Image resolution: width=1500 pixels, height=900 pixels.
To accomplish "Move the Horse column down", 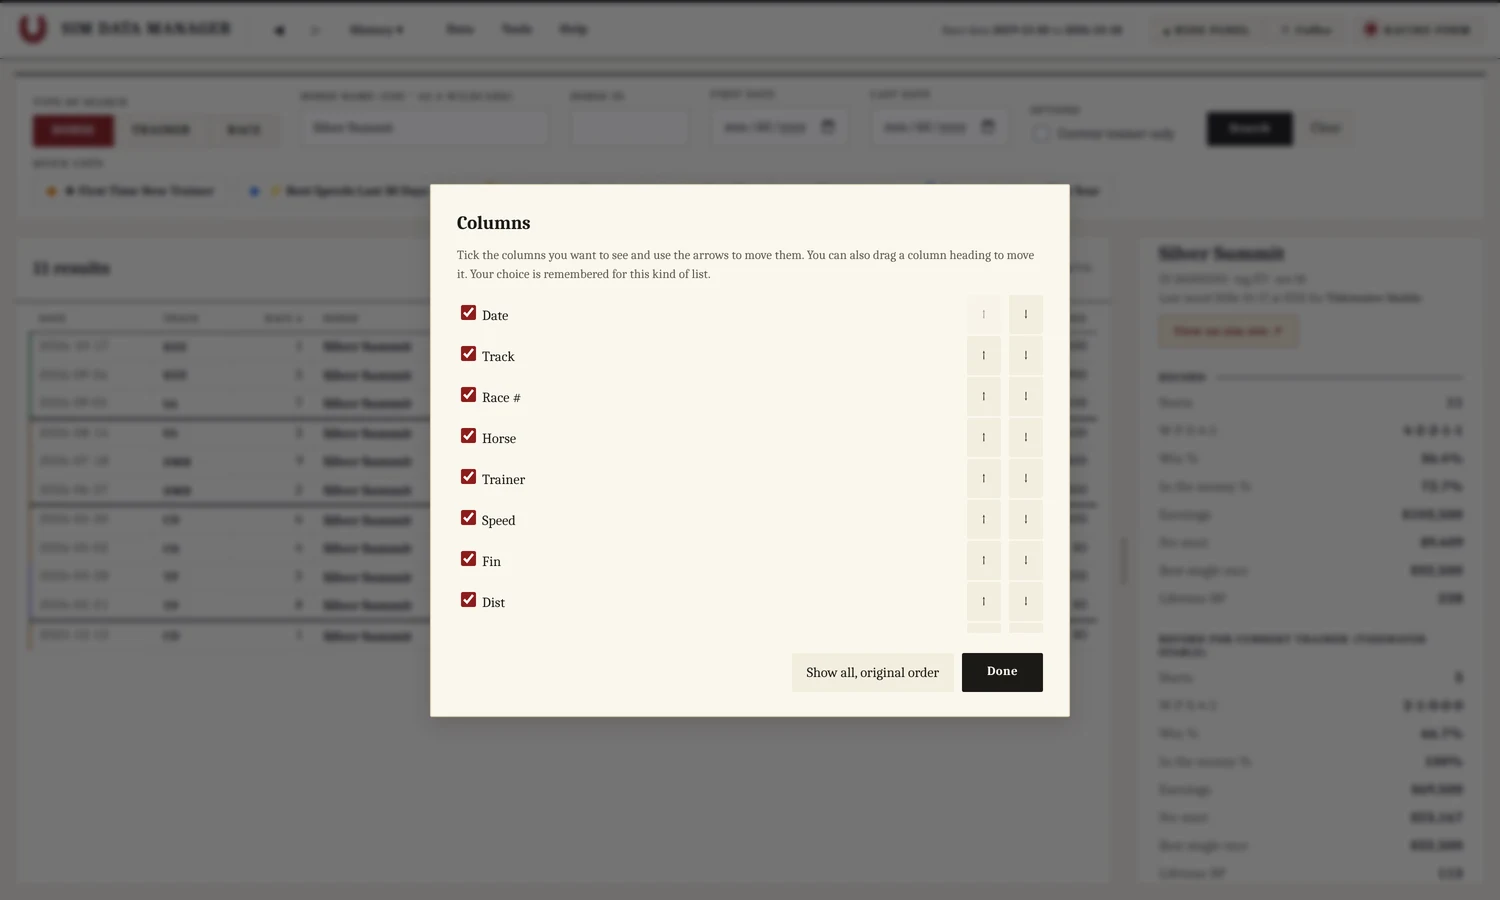I will pyautogui.click(x=1026, y=438).
